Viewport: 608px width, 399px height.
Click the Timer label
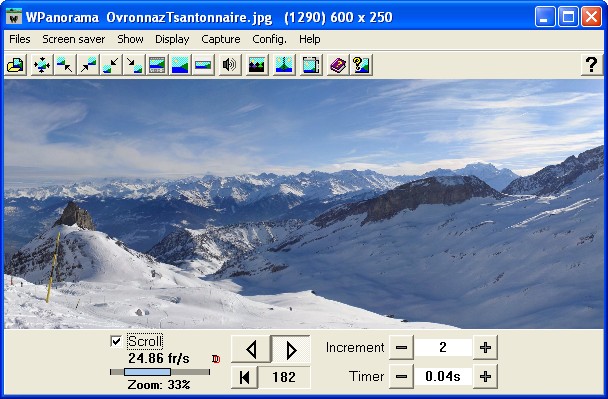tap(366, 376)
